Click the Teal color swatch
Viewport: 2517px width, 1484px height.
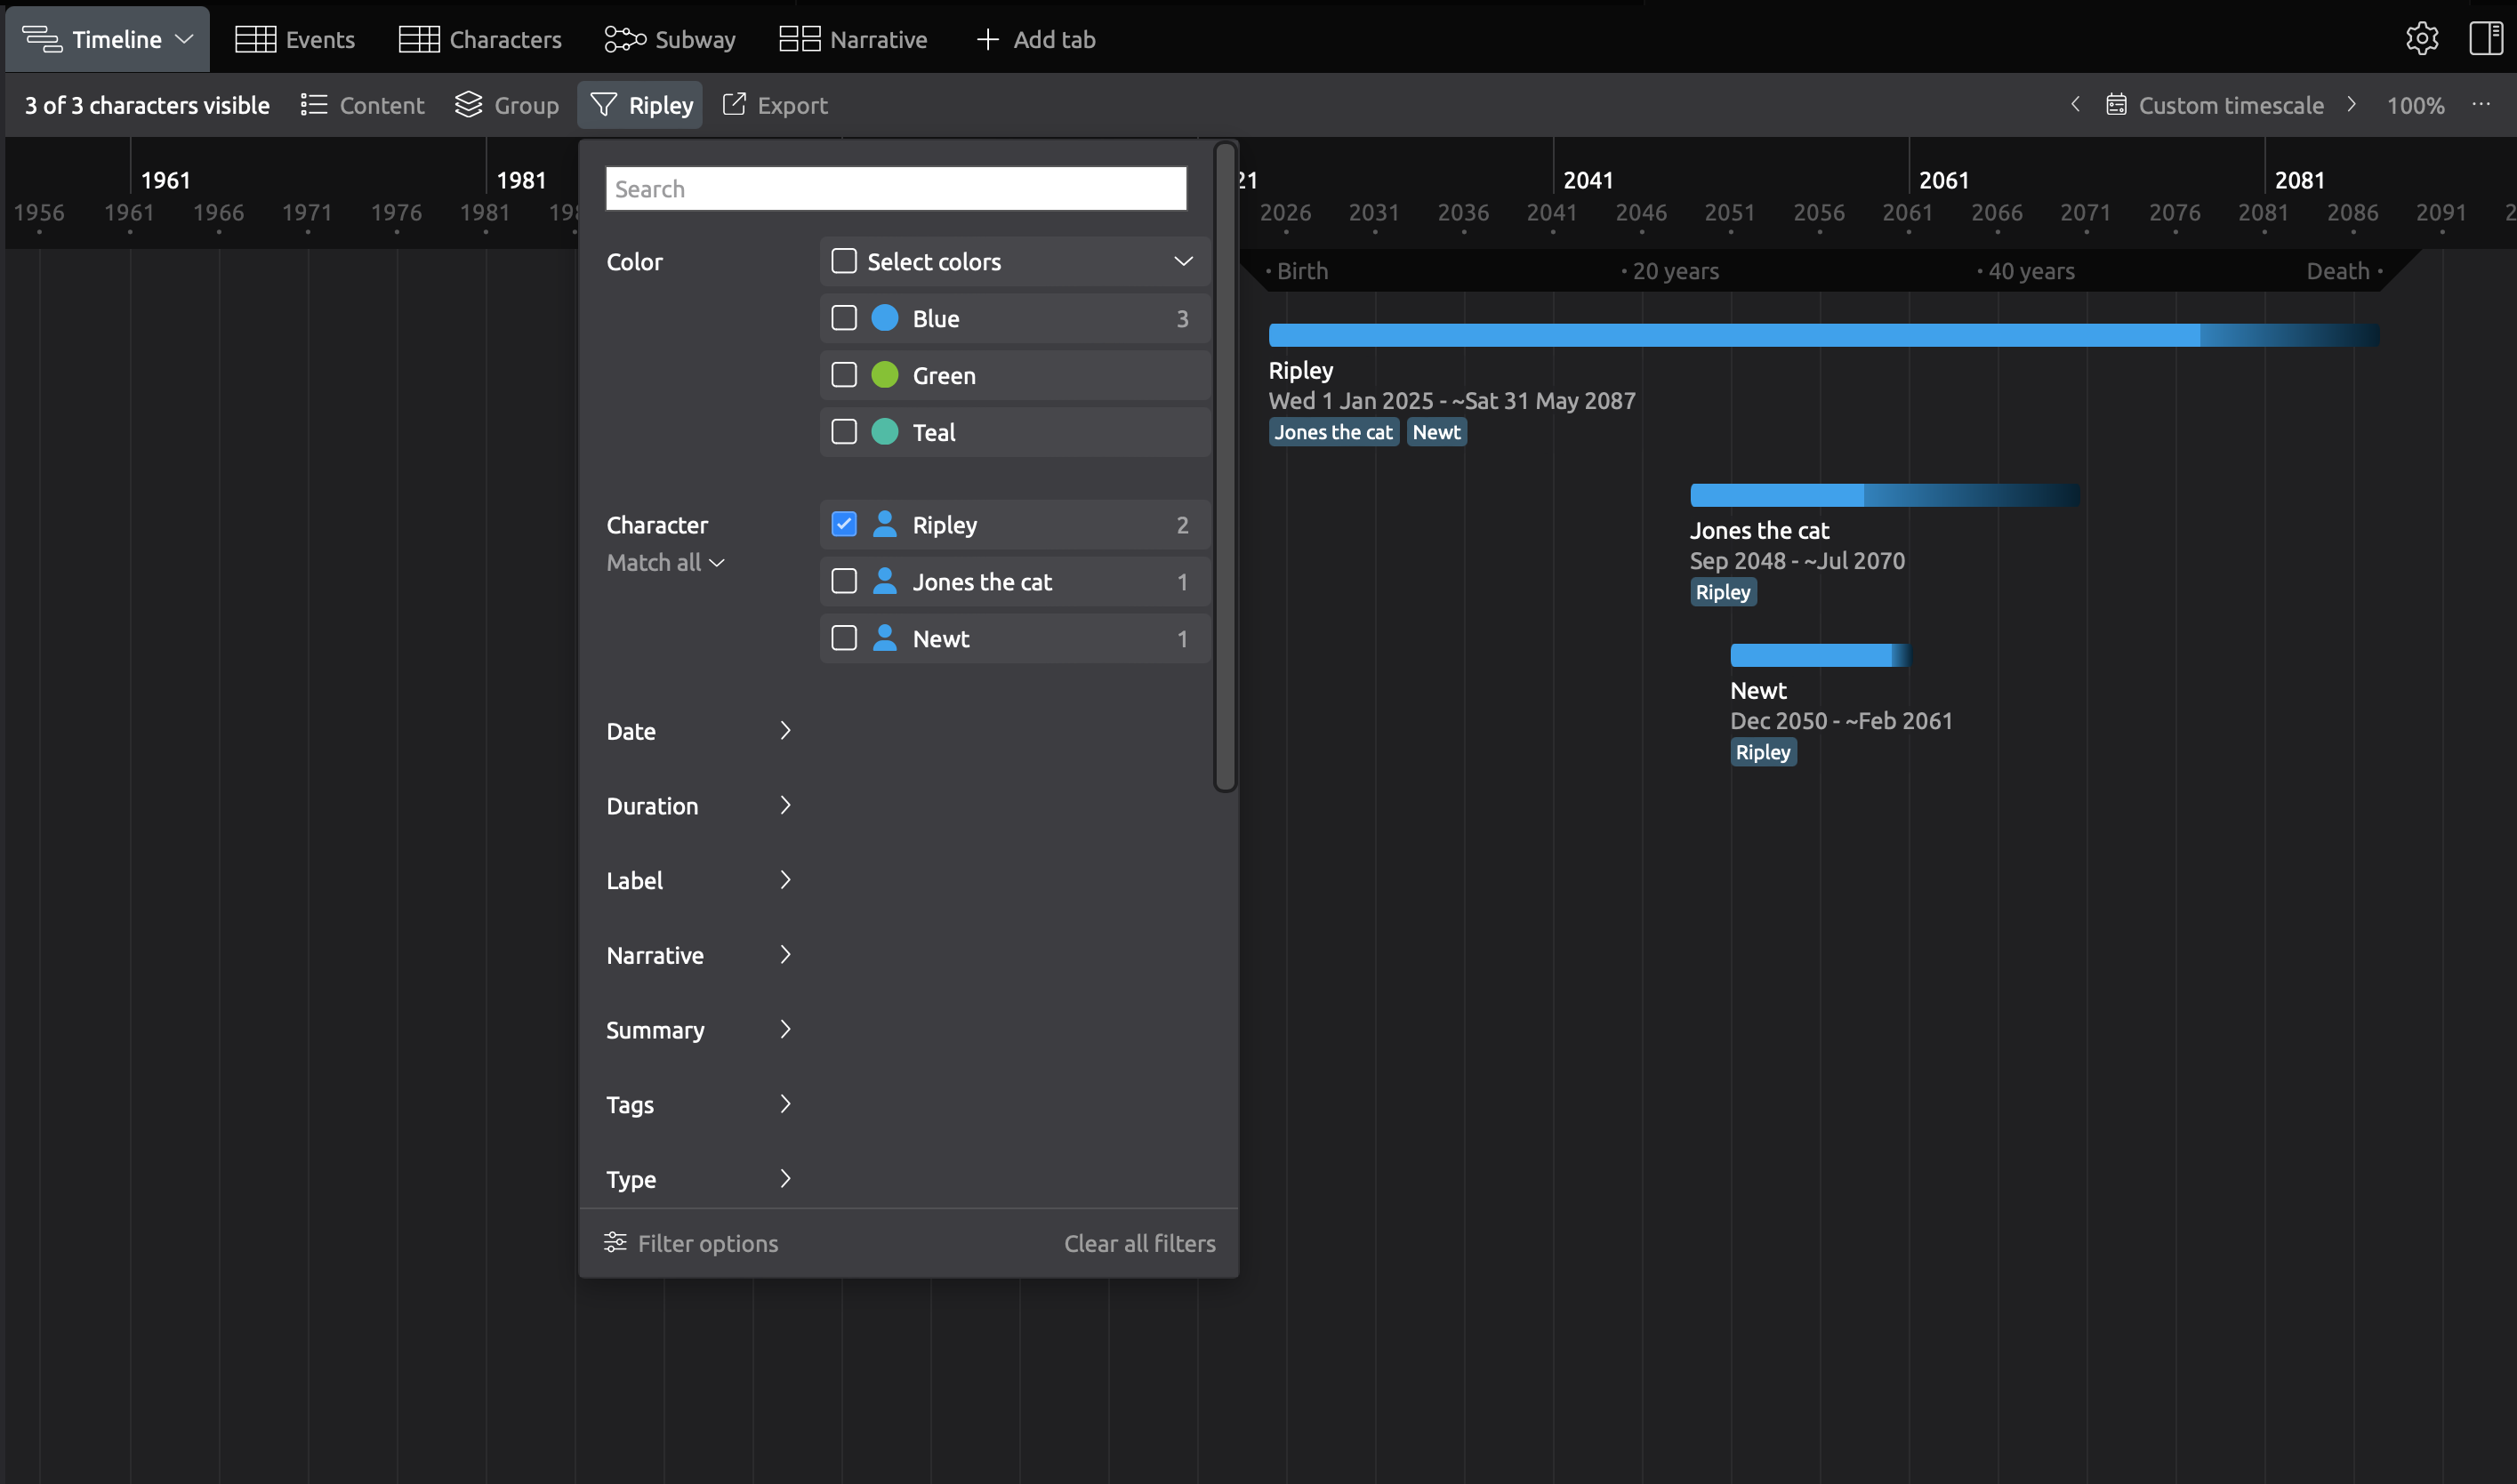884,432
